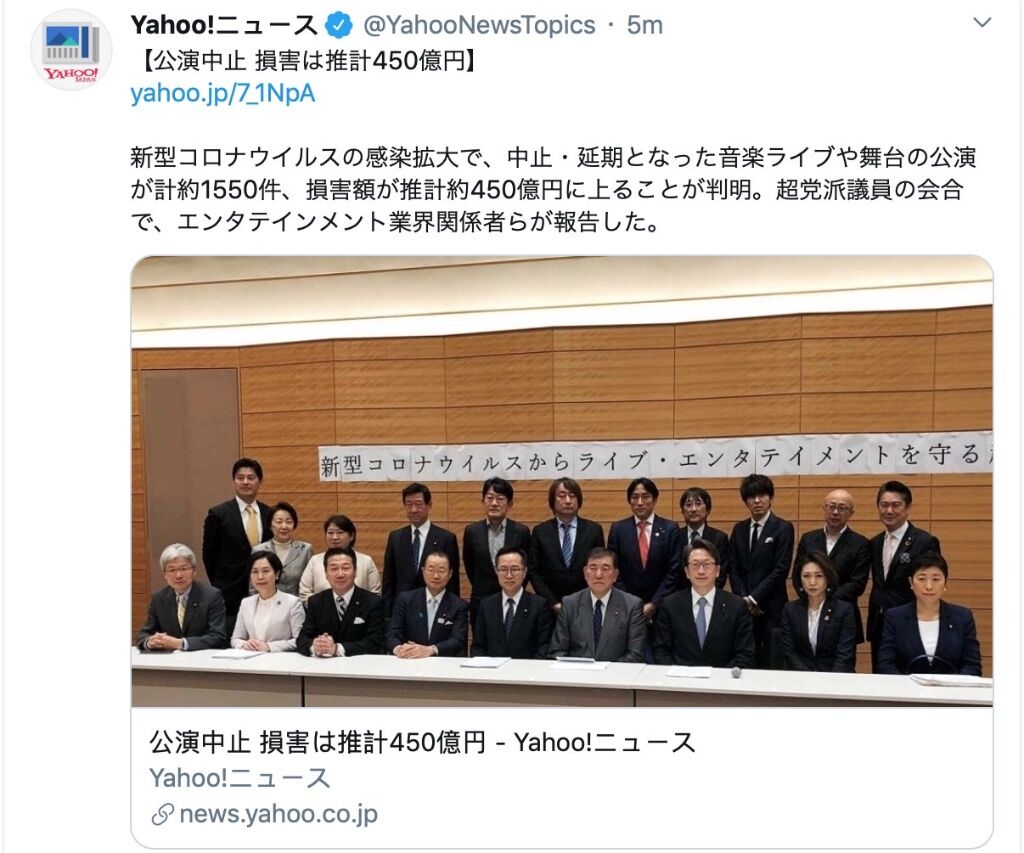Viewport: 1024px width, 853px height.
Task: Expand the tweet options chevron menu
Action: click(982, 24)
